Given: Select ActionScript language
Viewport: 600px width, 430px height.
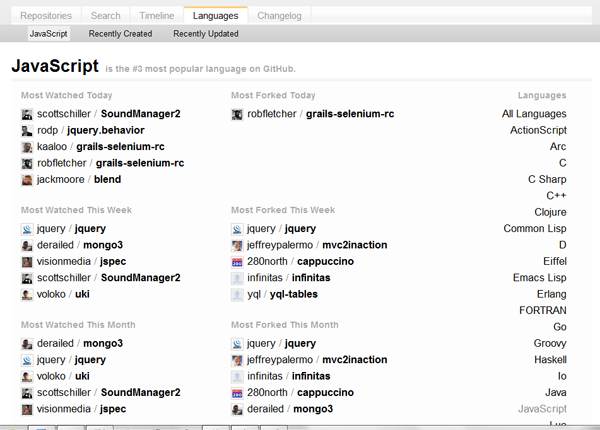Looking at the screenshot, I should (538, 130).
